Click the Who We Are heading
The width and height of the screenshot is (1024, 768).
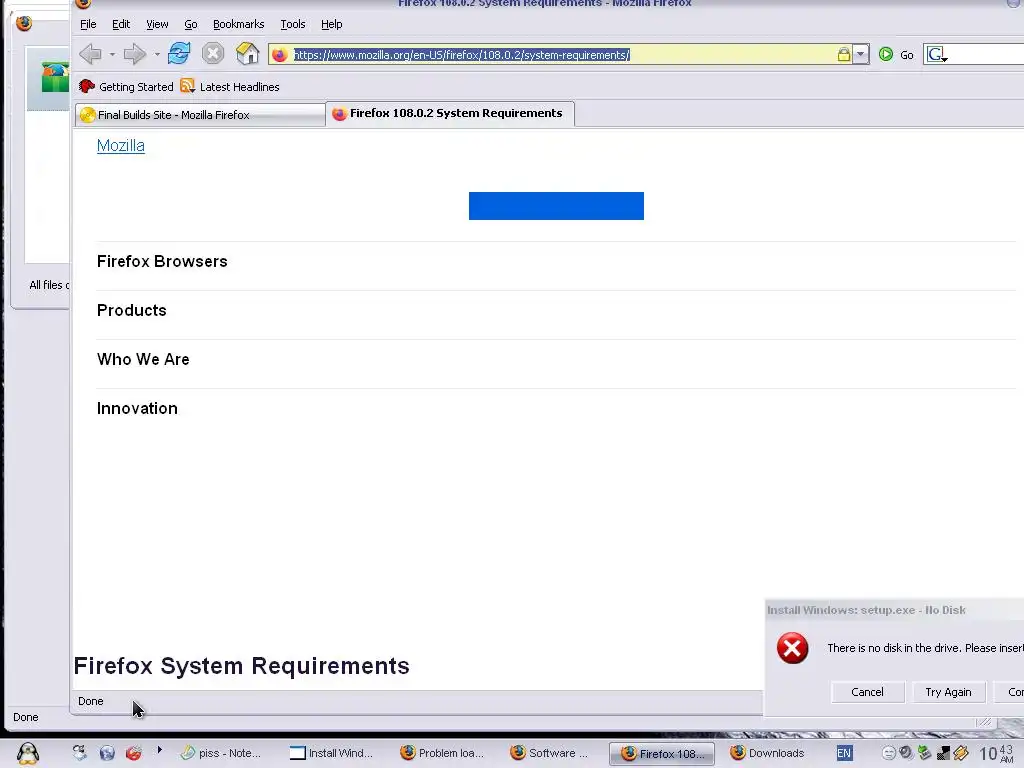(143, 359)
